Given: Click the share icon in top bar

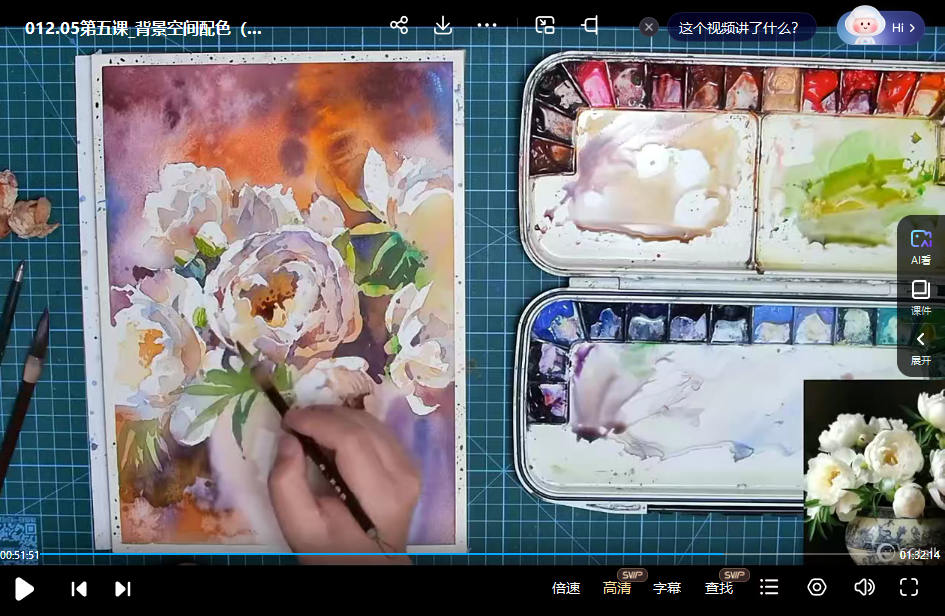Looking at the screenshot, I should (x=399, y=26).
